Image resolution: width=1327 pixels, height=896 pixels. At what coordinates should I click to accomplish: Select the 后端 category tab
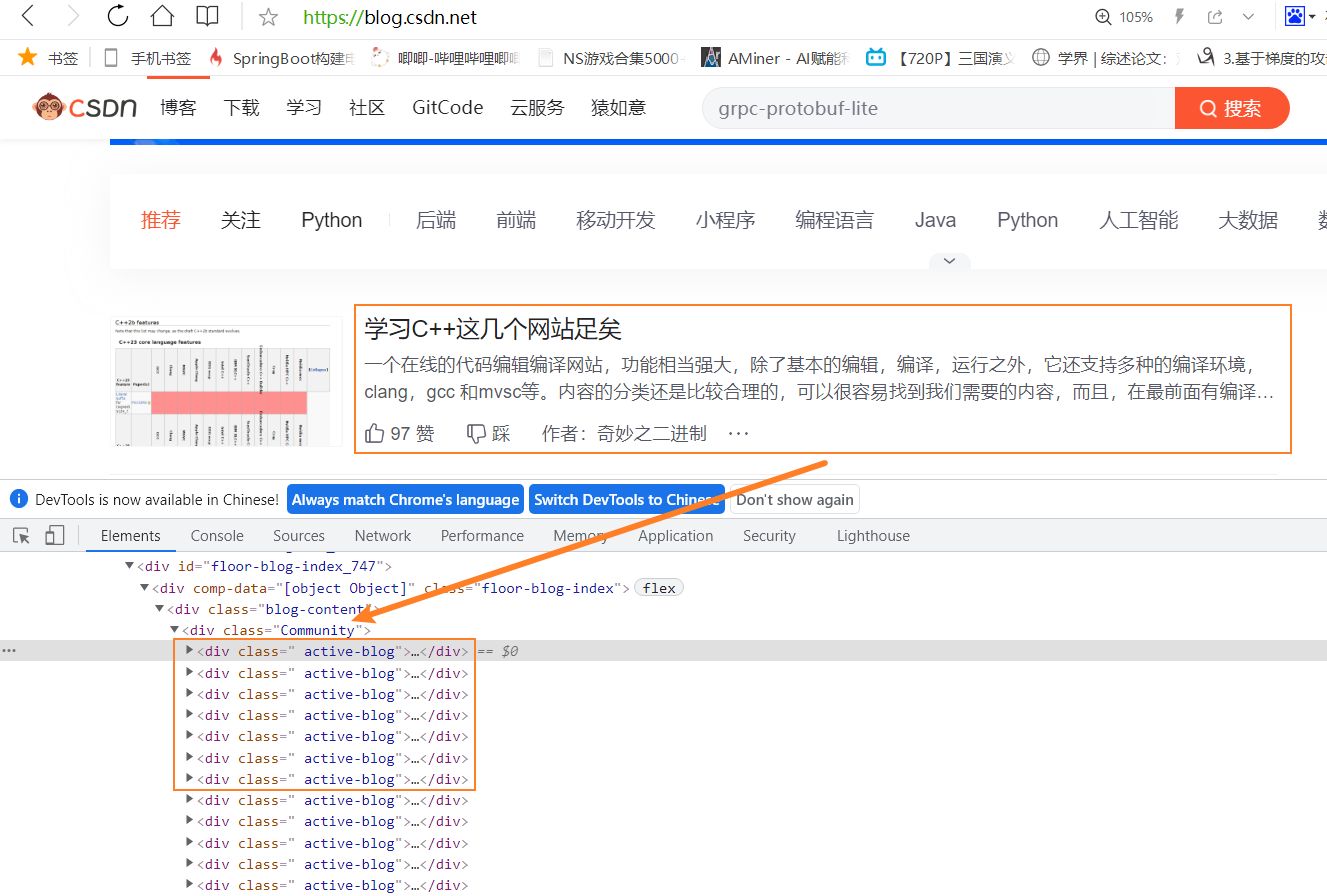436,220
